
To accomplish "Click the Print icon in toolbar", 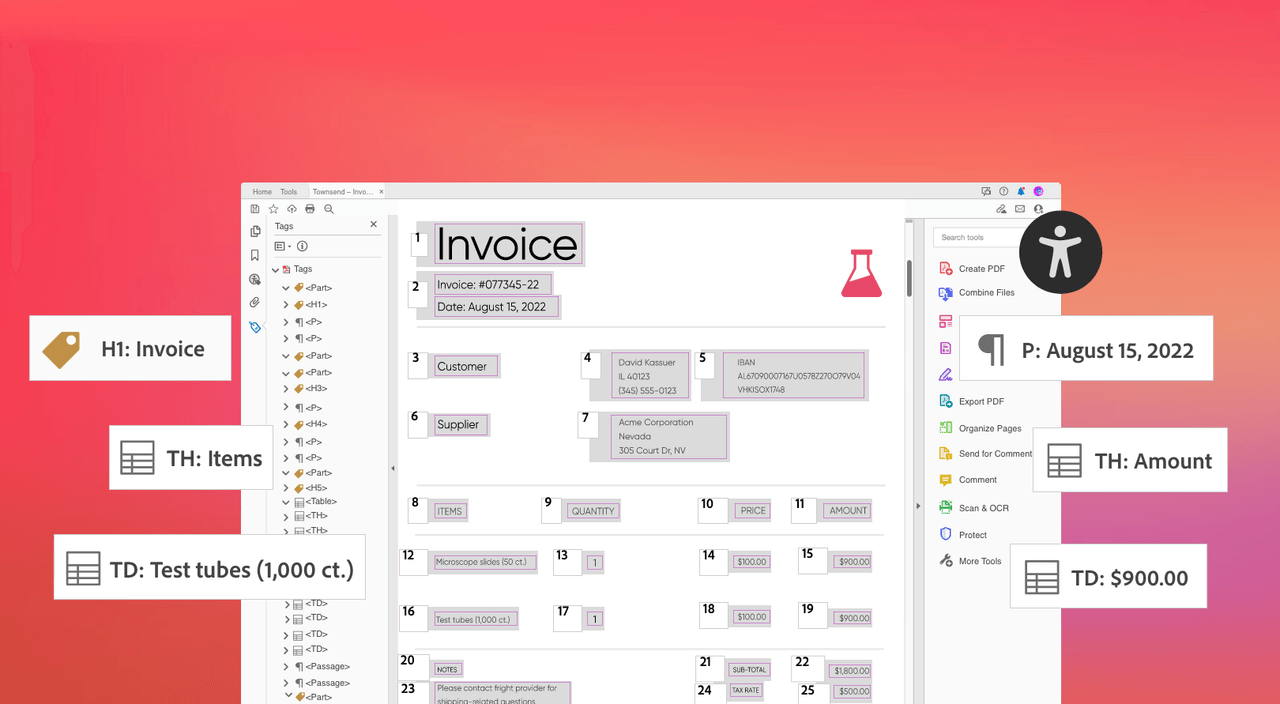I will coord(310,209).
